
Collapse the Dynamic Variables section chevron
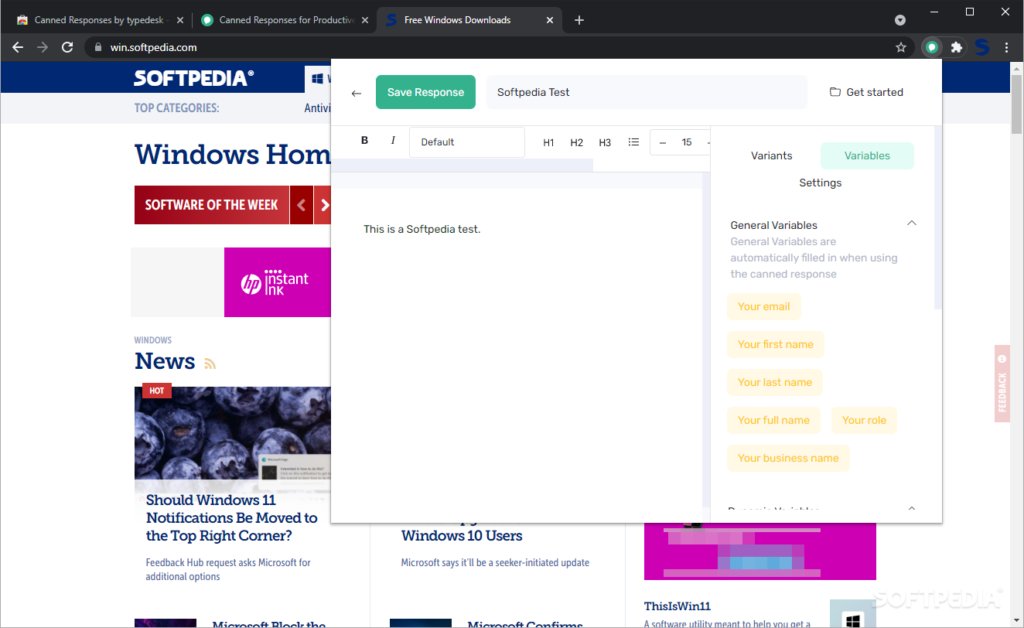coord(912,508)
